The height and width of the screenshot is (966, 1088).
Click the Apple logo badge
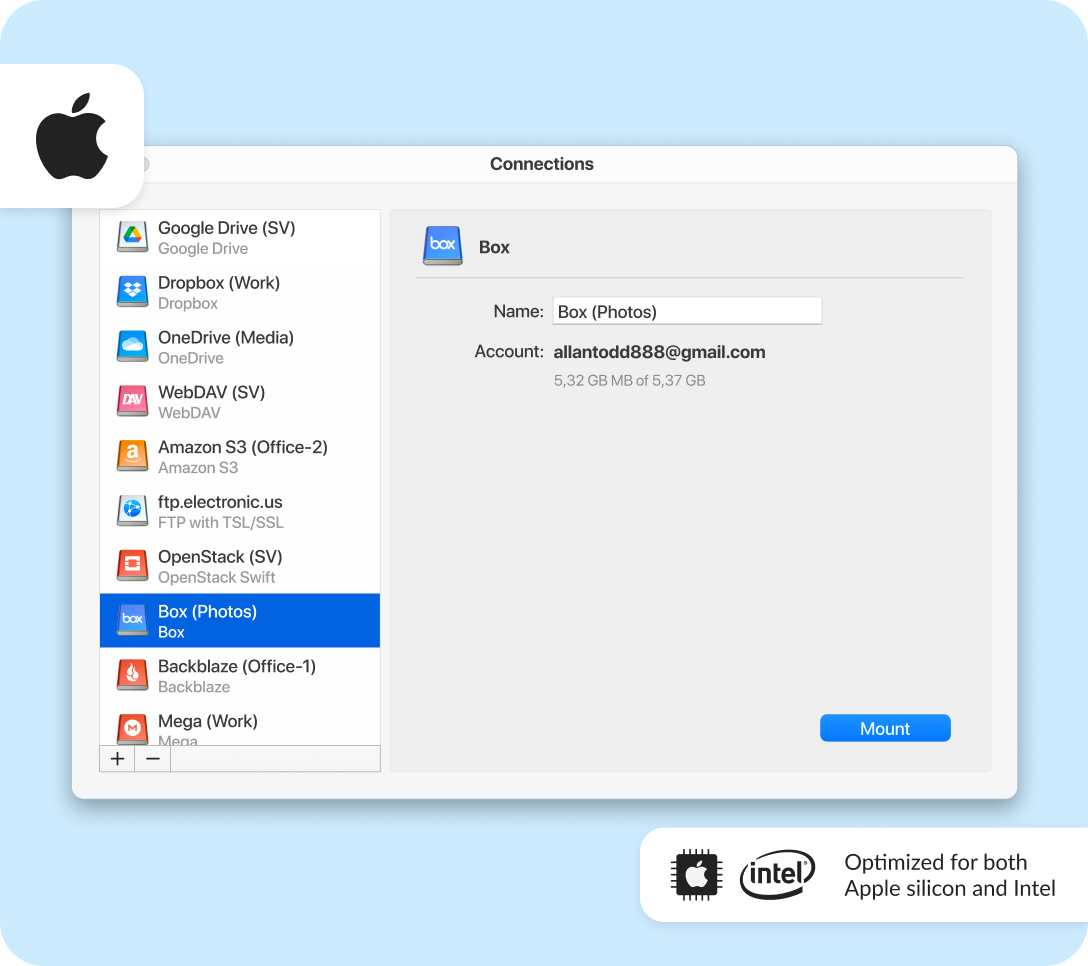(x=71, y=137)
